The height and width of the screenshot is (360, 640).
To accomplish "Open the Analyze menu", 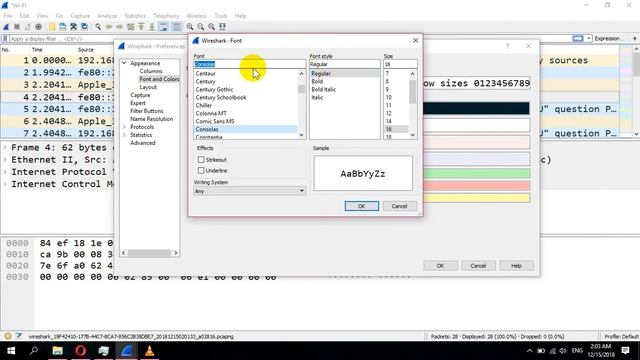I will (x=107, y=16).
